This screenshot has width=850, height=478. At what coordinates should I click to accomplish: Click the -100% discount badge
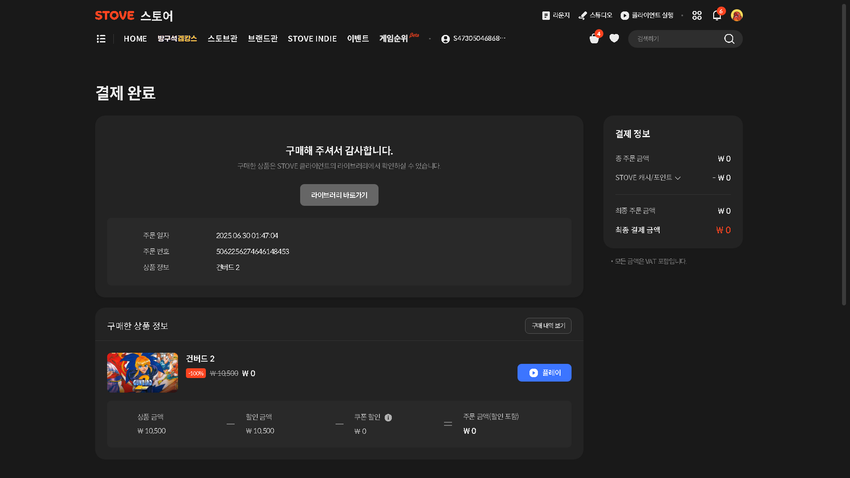coord(196,373)
